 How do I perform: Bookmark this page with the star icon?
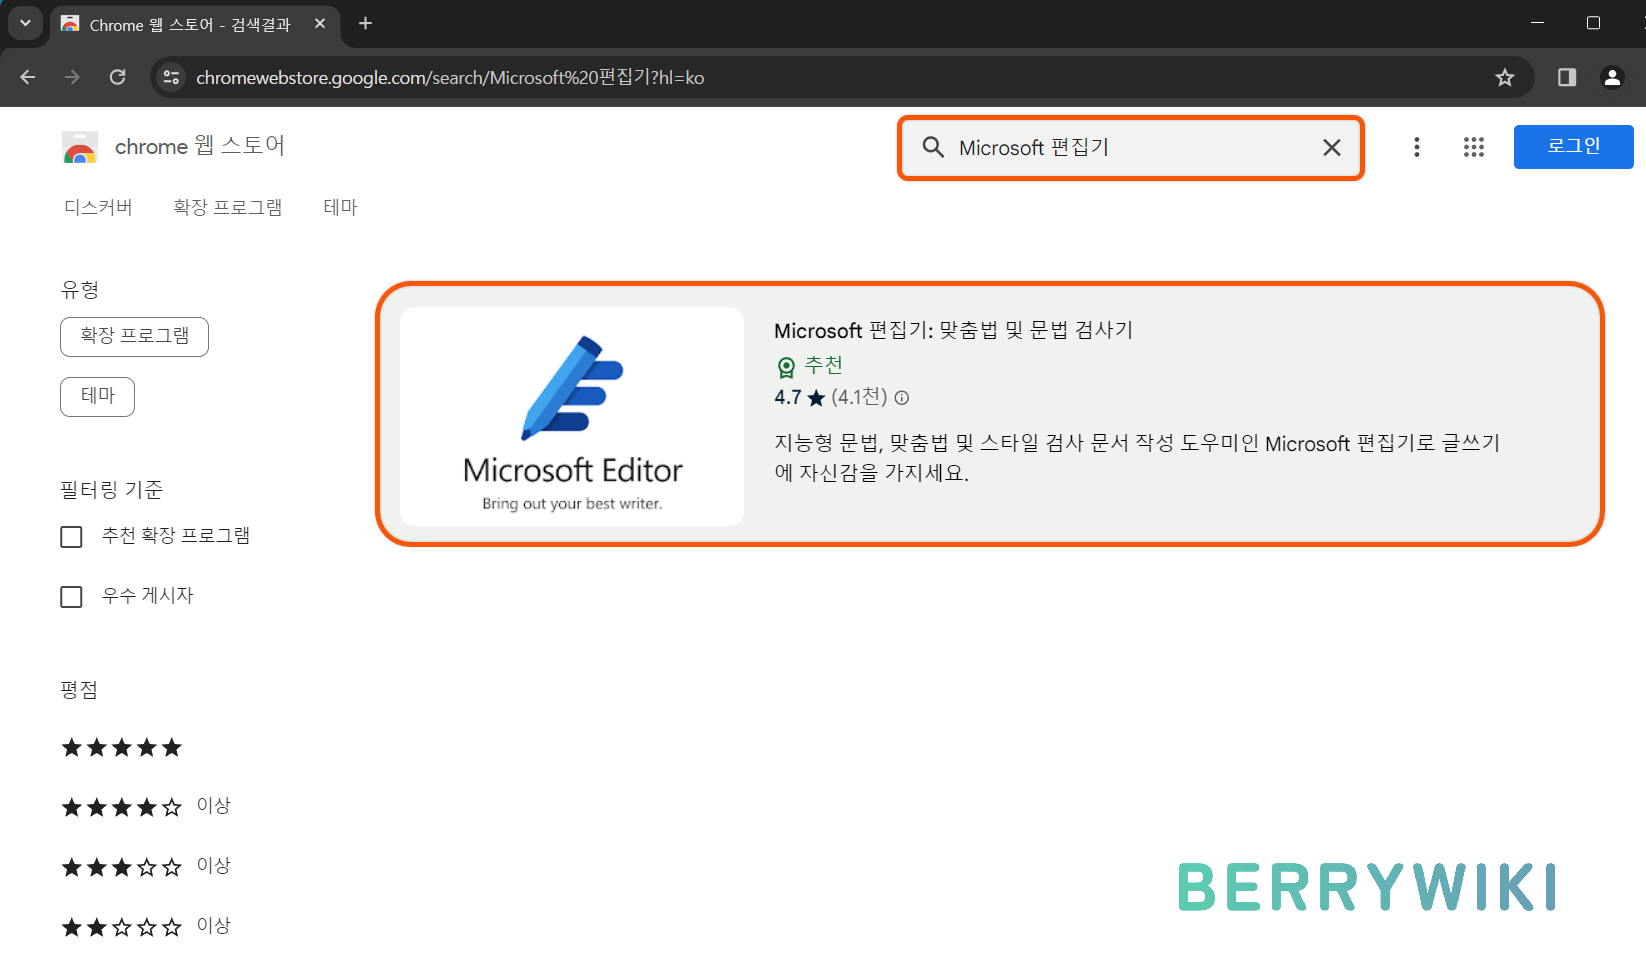pyautogui.click(x=1504, y=77)
